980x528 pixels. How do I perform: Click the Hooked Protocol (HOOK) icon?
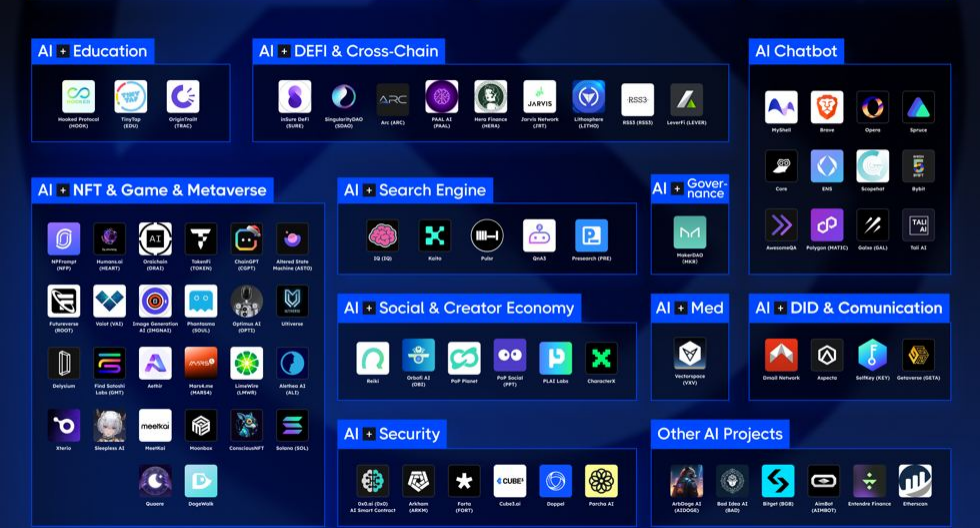point(78,97)
